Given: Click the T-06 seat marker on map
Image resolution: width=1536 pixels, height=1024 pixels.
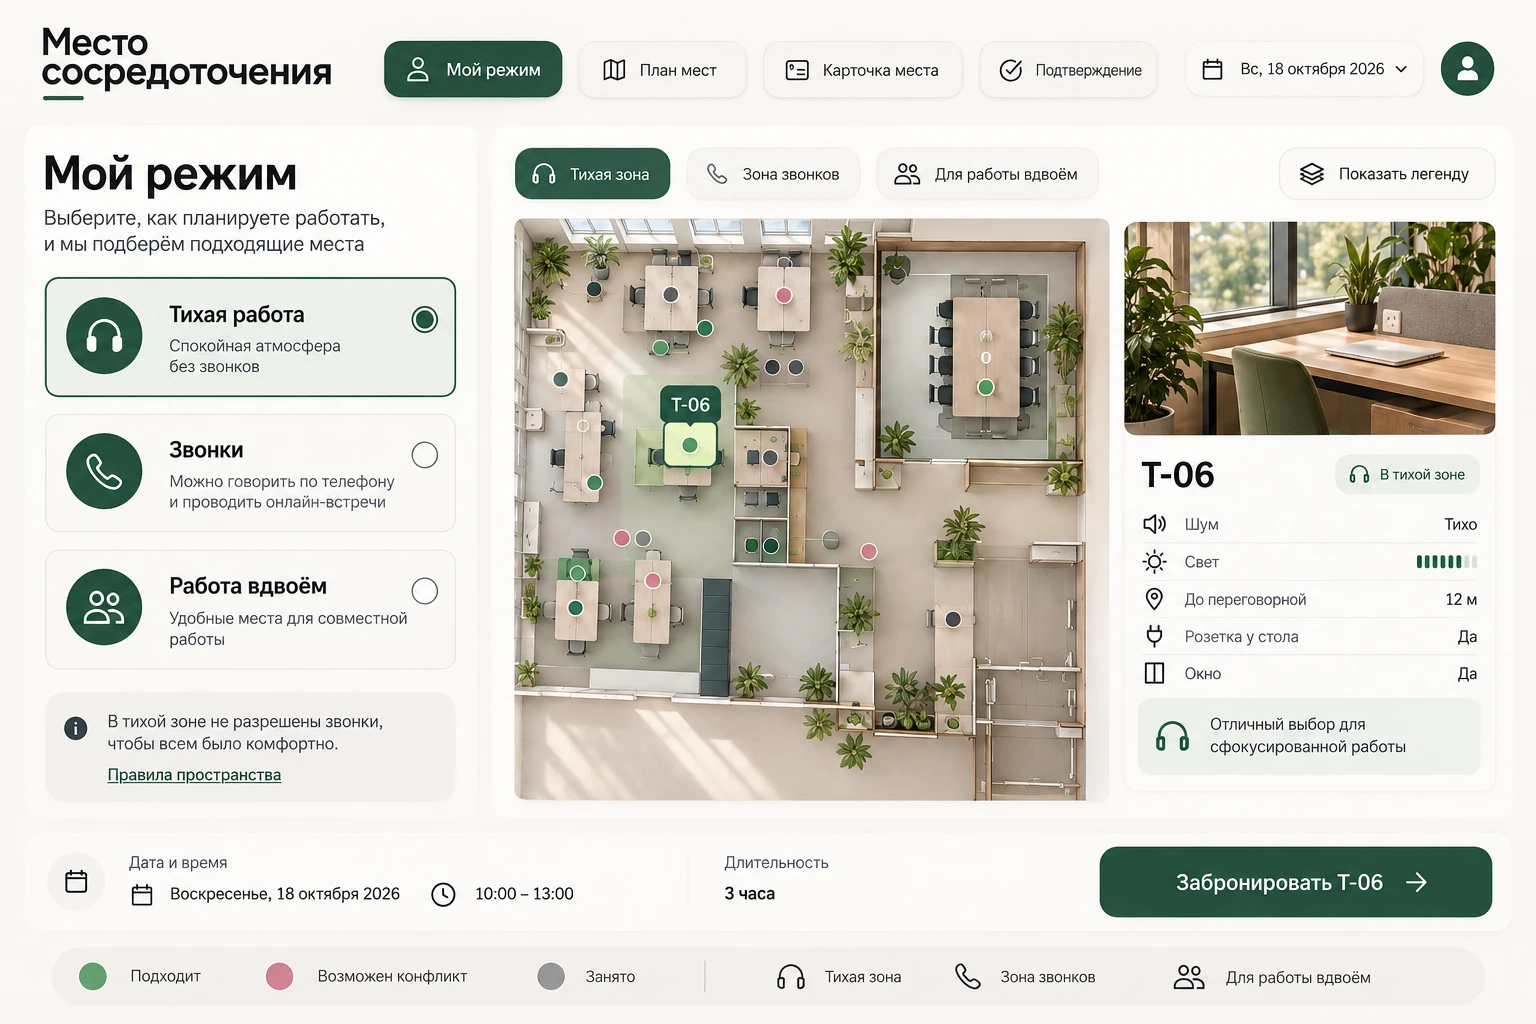Looking at the screenshot, I should pyautogui.click(x=690, y=445).
